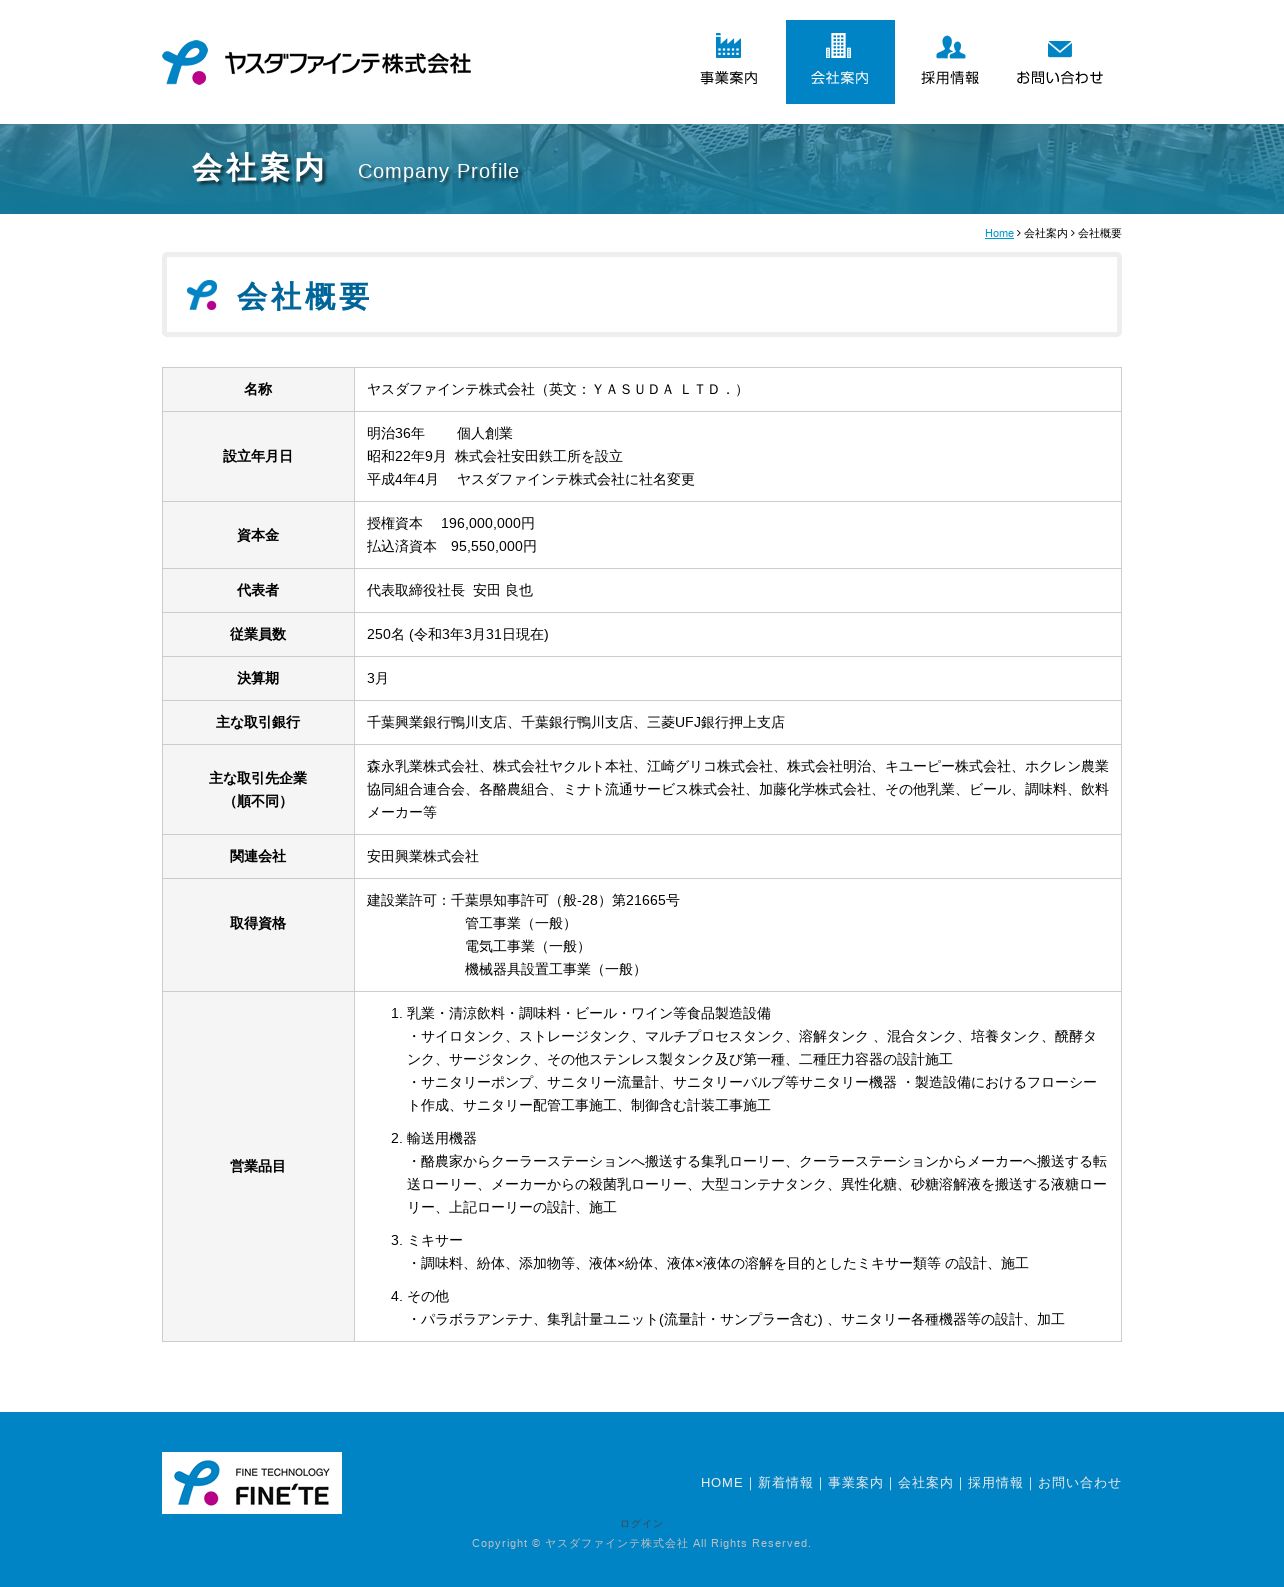1284x1587 pixels.
Task: Click the 3月 fiscal period value
Action: pyautogui.click(x=378, y=679)
